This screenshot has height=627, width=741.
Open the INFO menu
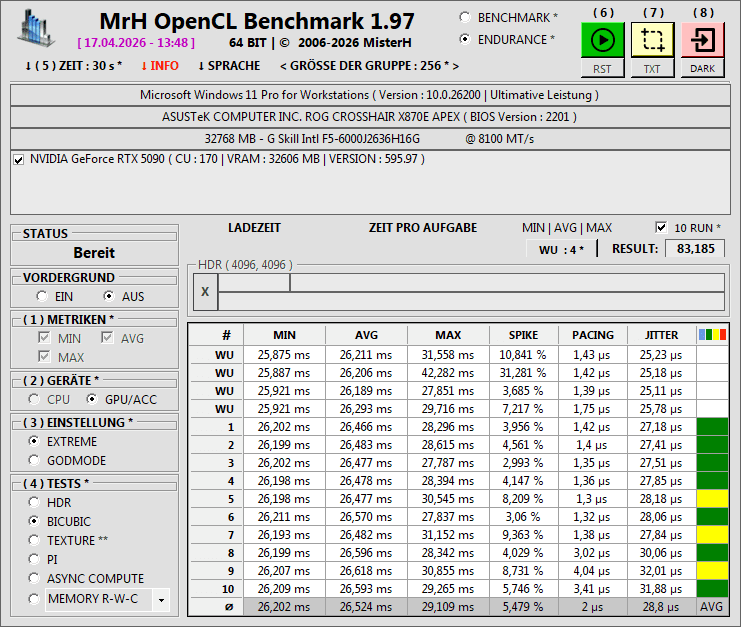[160, 66]
